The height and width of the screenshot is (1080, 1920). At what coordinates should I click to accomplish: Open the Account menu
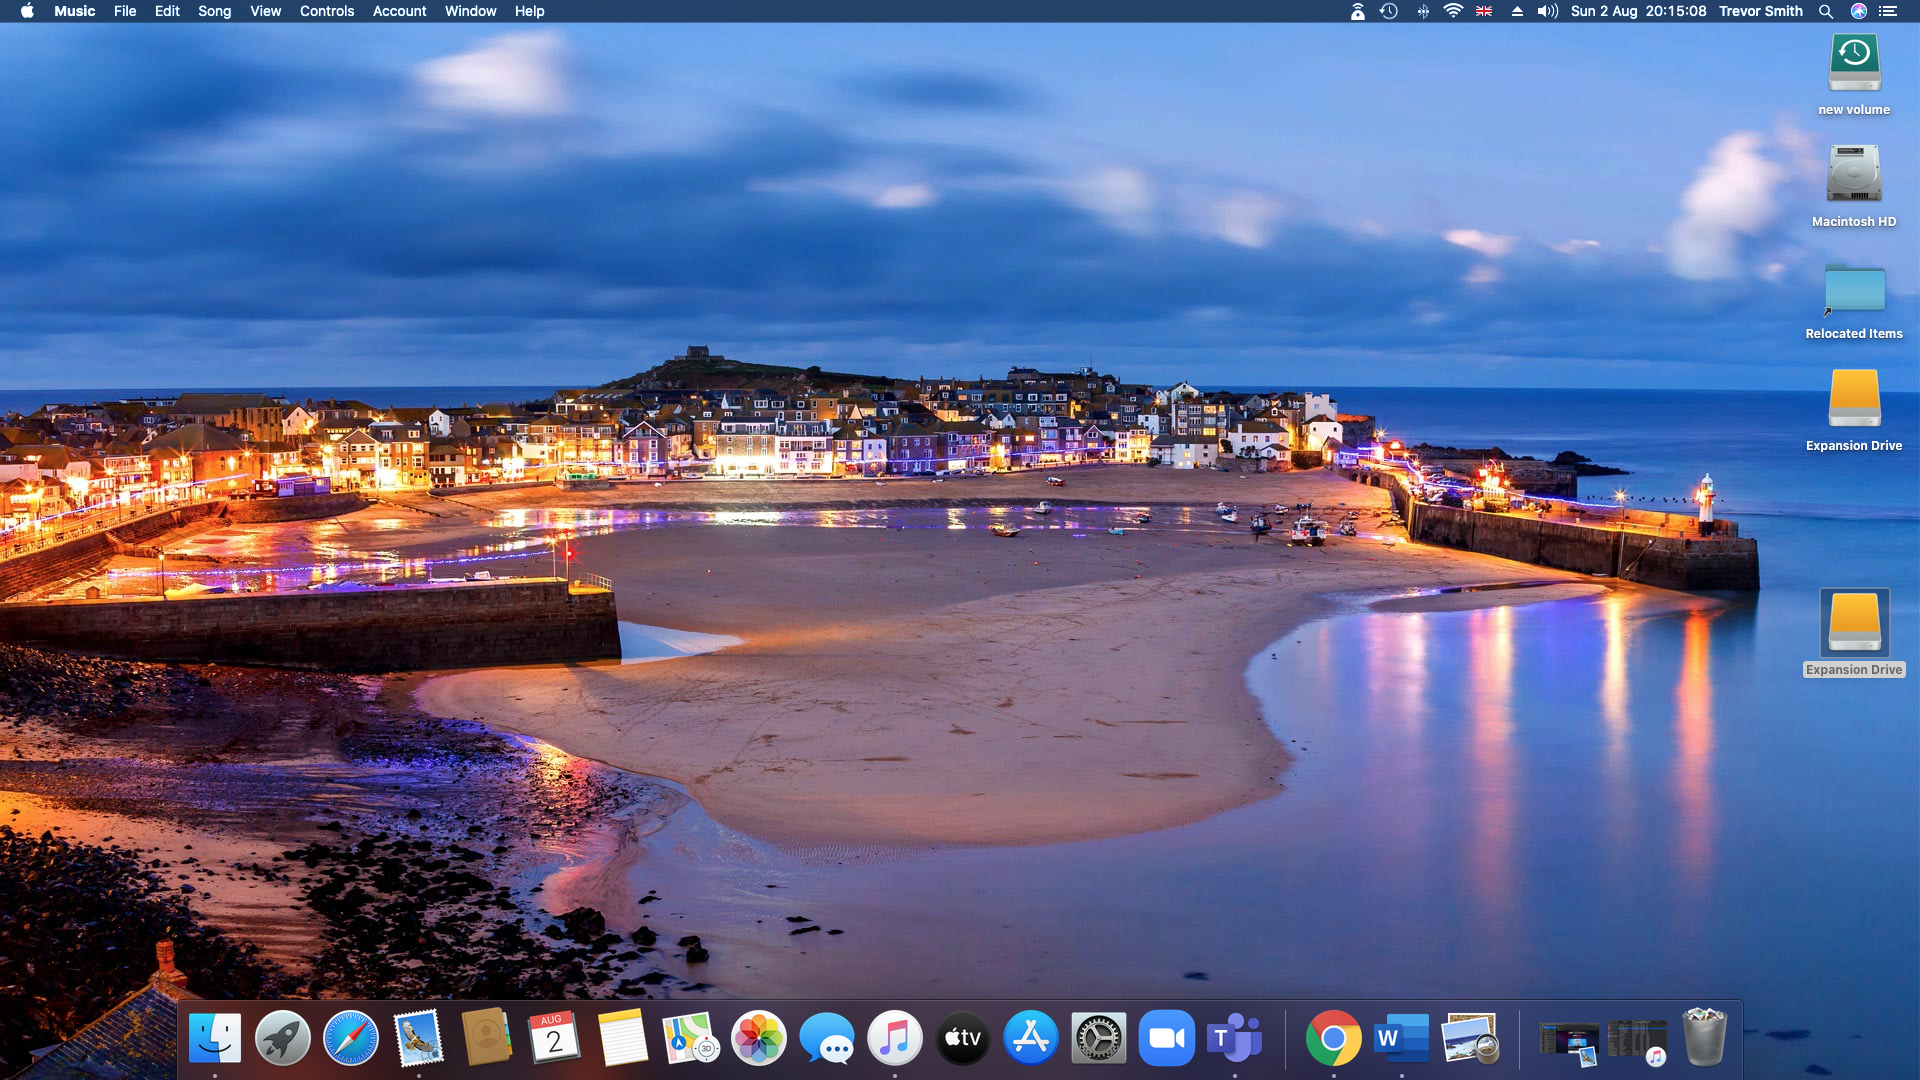pos(400,11)
